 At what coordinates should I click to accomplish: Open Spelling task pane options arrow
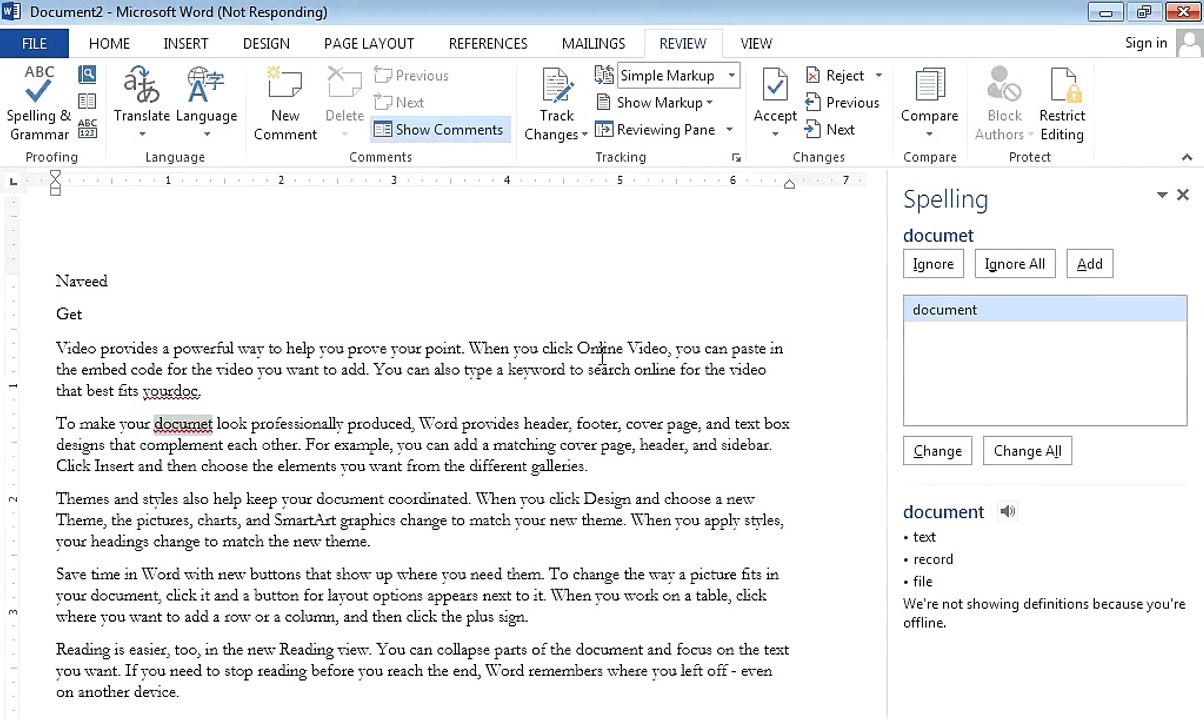[x=1162, y=195]
